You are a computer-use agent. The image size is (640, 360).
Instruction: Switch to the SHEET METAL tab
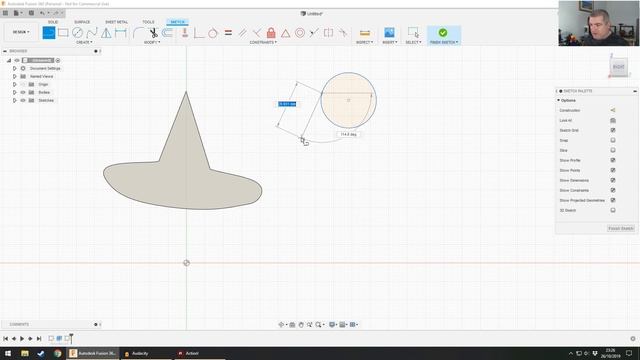pyautogui.click(x=116, y=22)
